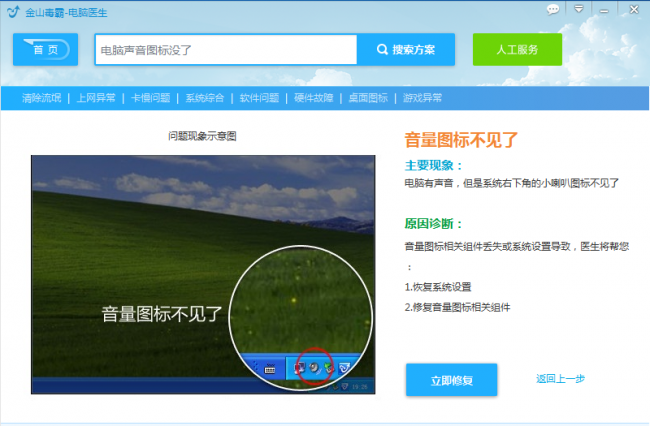Select the 硬件故障 category
Viewport: 650px width, 426px height.
tap(314, 98)
